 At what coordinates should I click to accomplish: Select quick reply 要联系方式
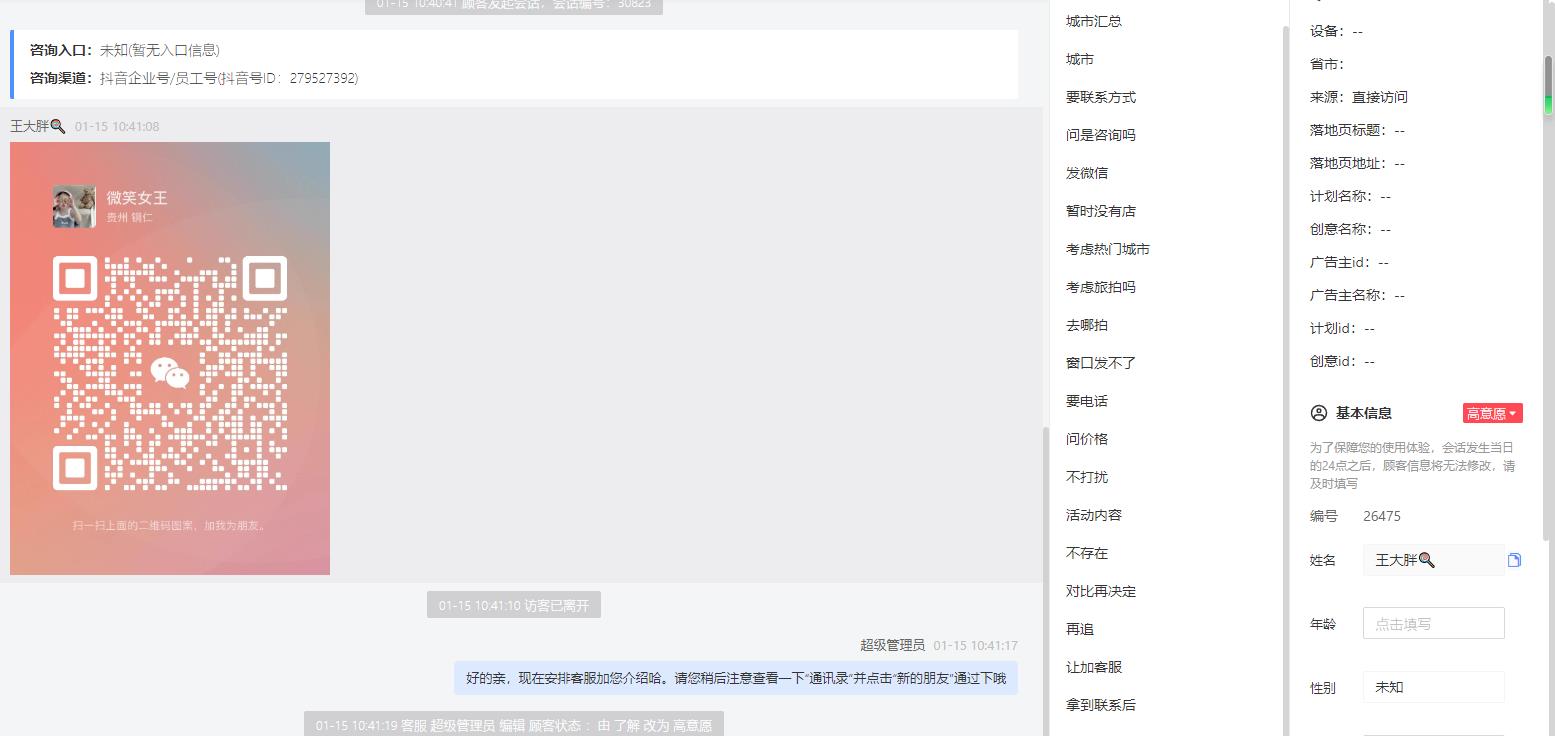click(1101, 97)
